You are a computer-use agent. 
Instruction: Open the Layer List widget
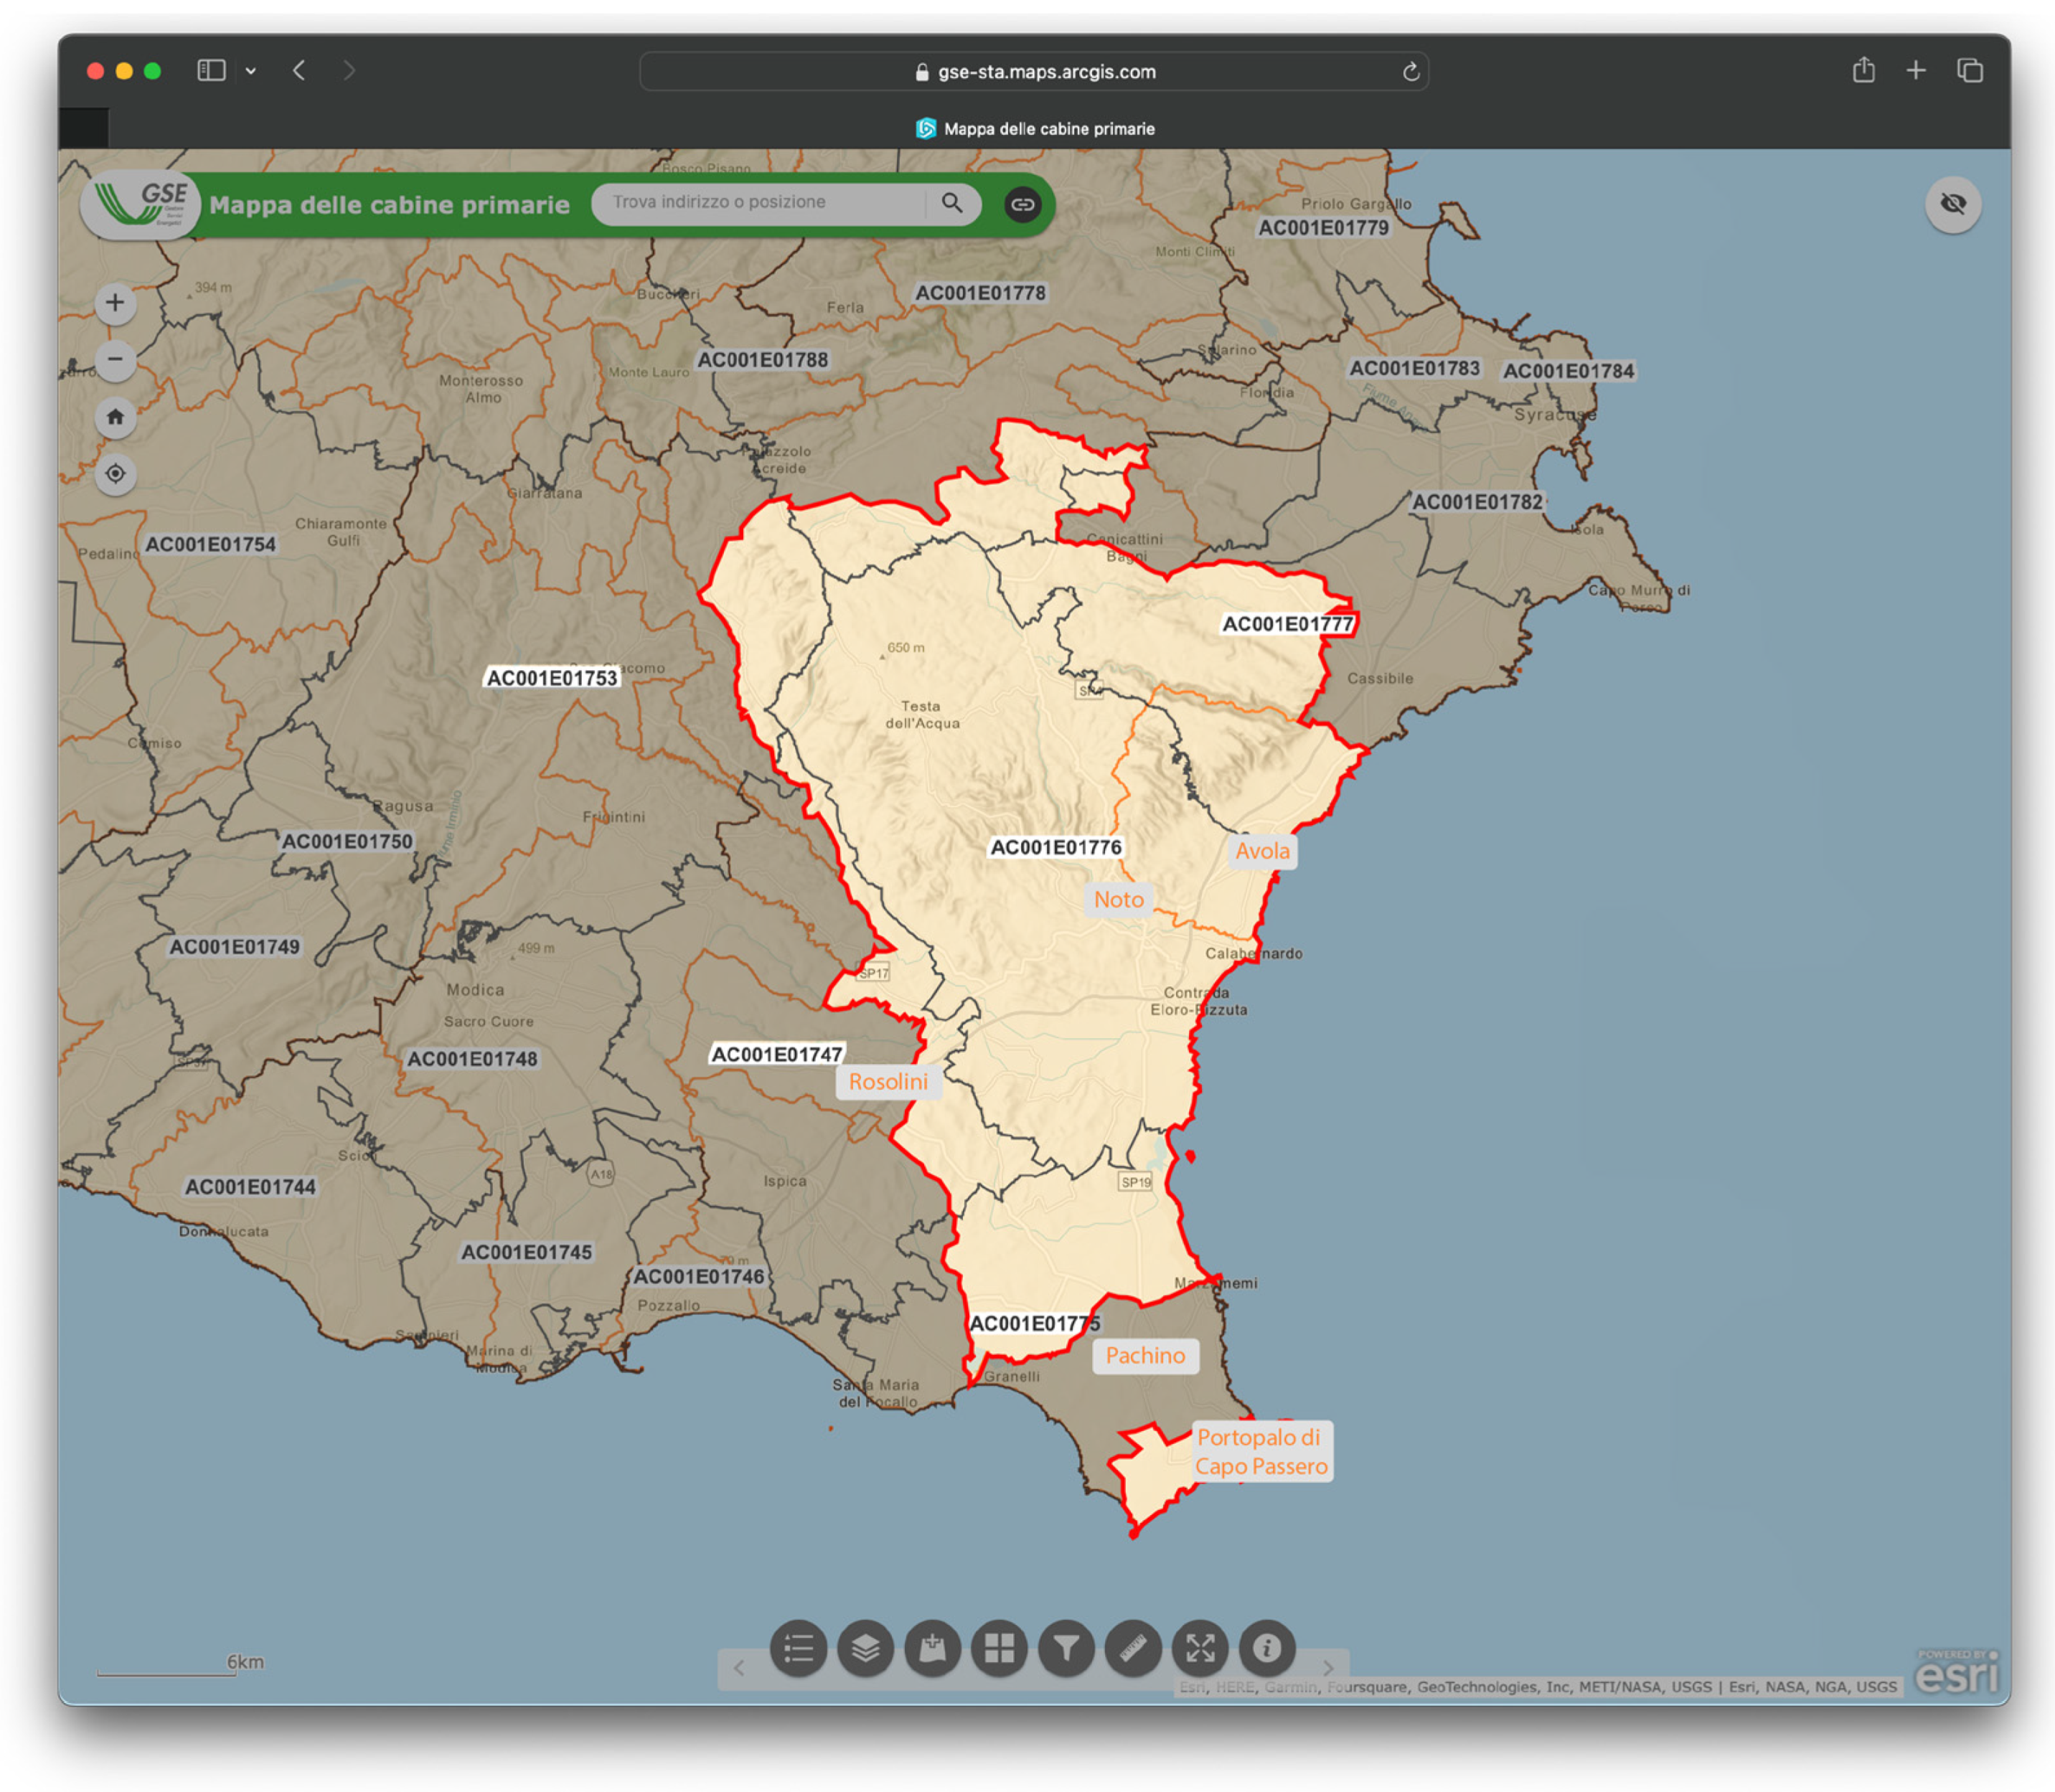click(865, 1648)
